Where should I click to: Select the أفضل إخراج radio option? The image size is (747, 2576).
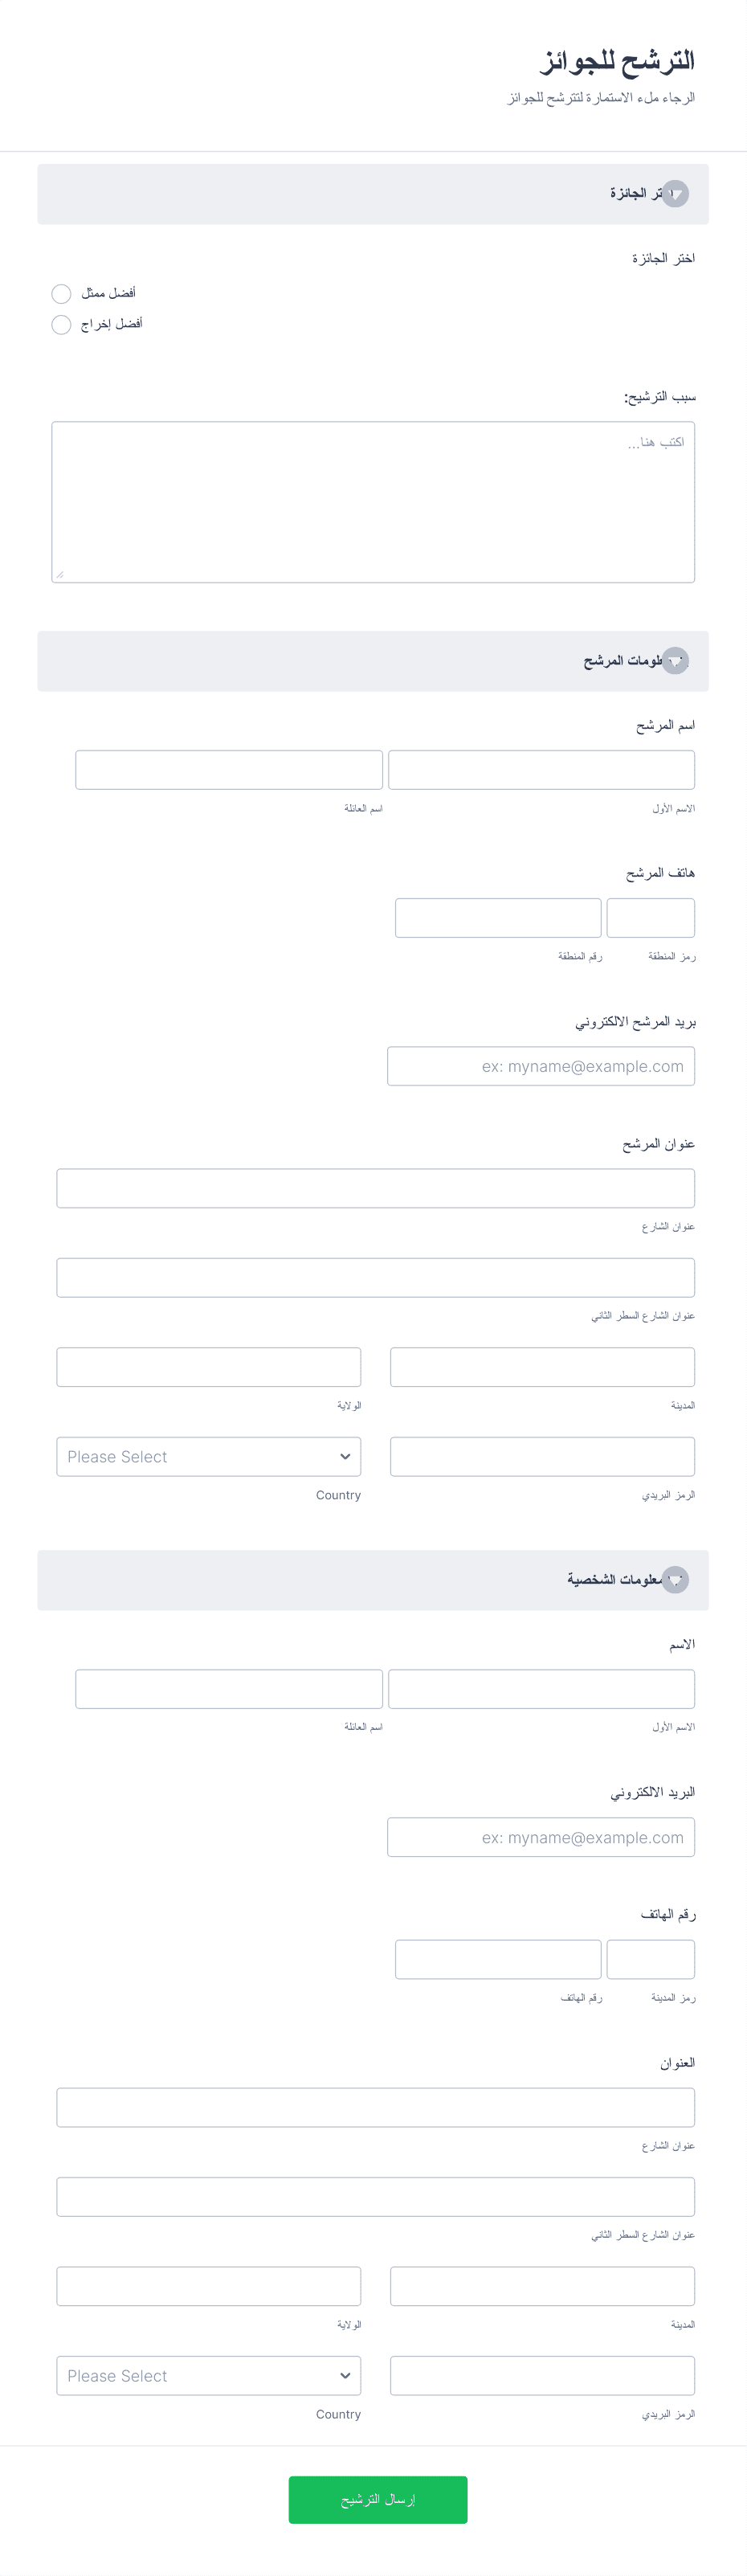click(x=61, y=325)
